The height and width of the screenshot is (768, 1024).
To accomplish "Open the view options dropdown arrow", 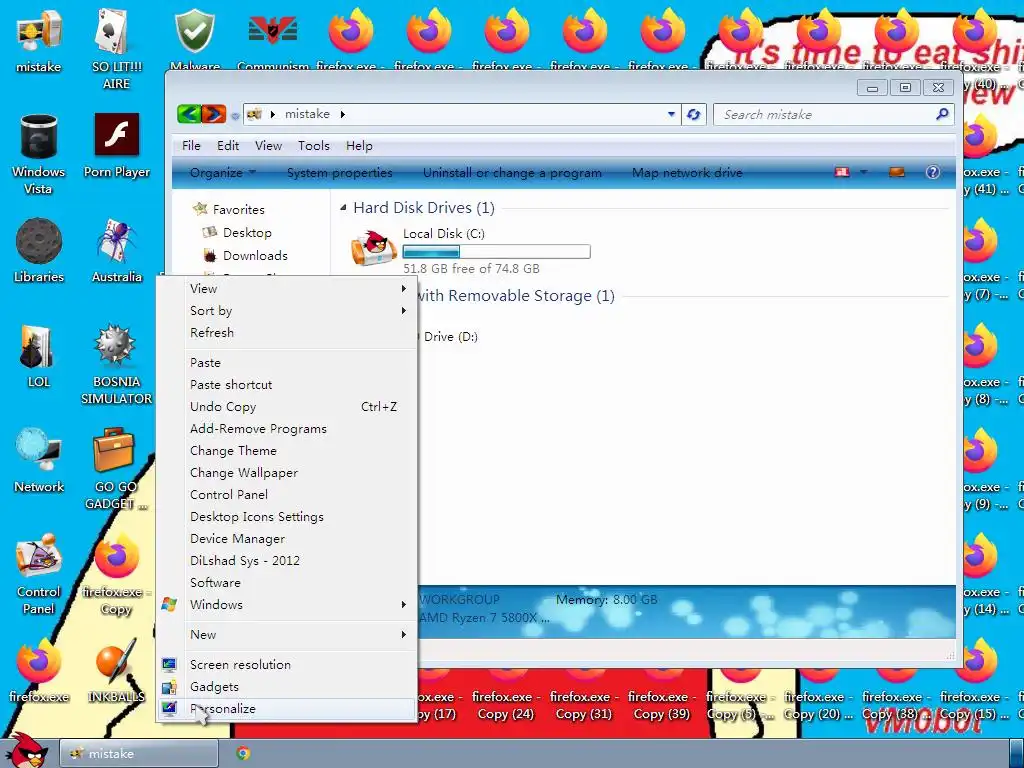I will pyautogui.click(x=864, y=172).
